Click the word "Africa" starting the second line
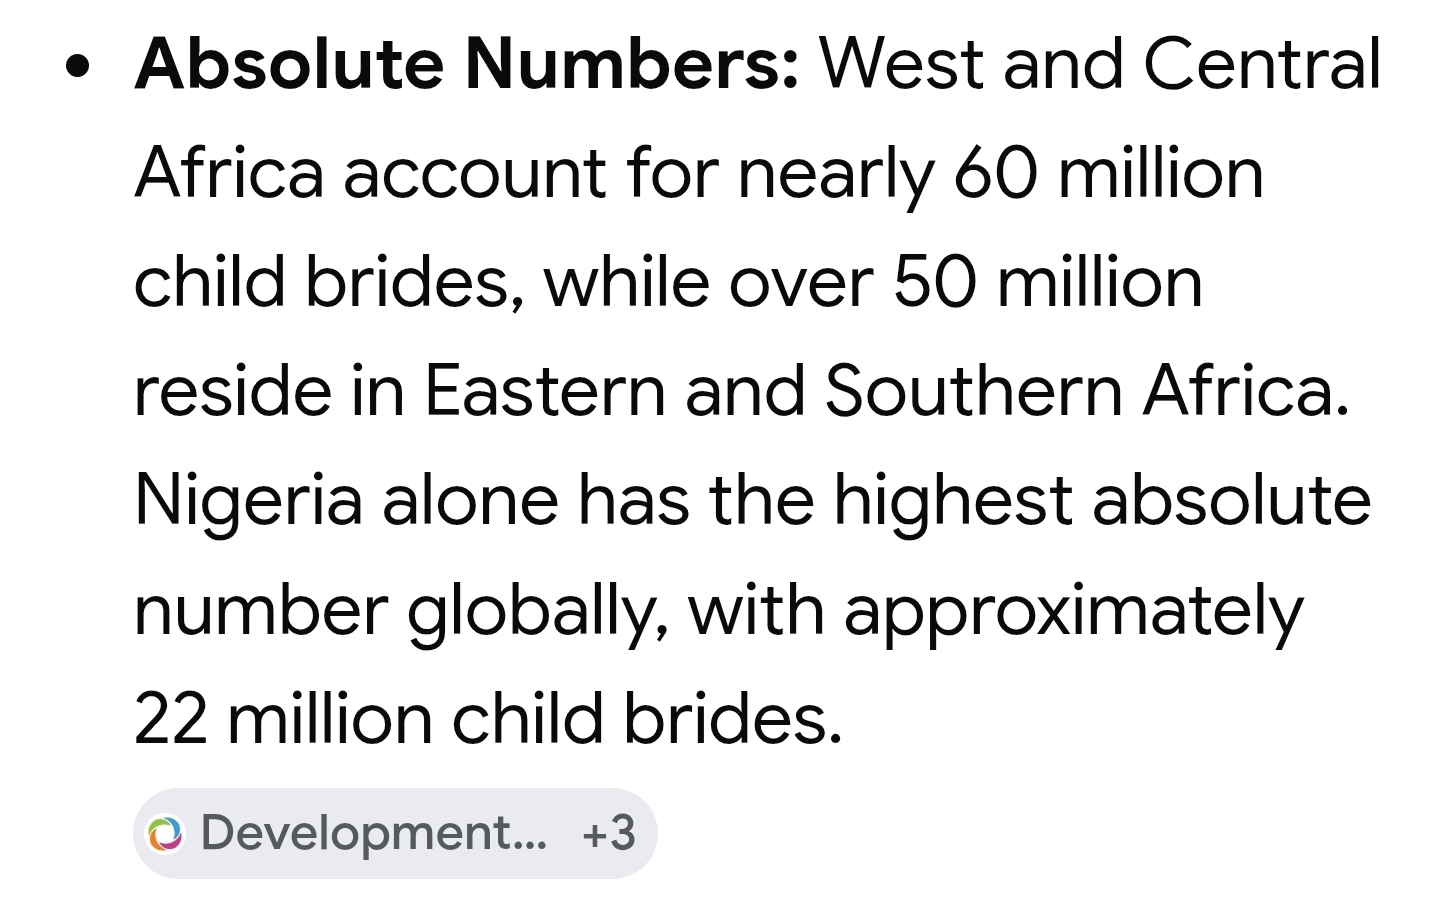Image resolution: width=1440 pixels, height=908 pixels. pos(230,173)
